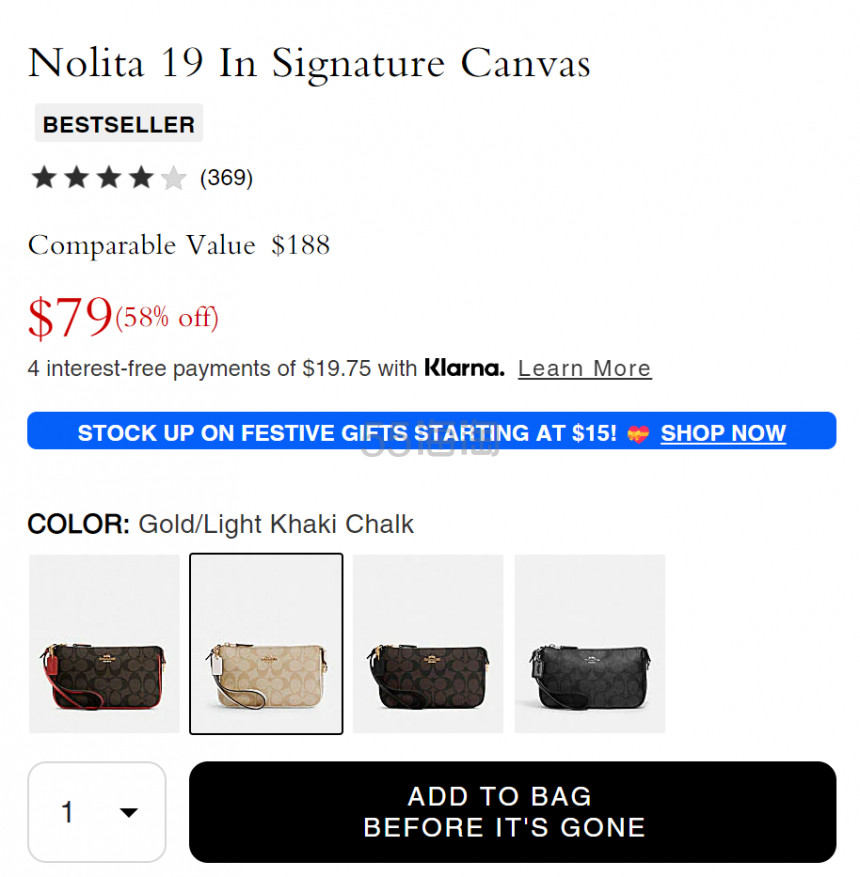860x877 pixels.
Task: Open the quantity dropdown showing 1
Action: coord(97,812)
